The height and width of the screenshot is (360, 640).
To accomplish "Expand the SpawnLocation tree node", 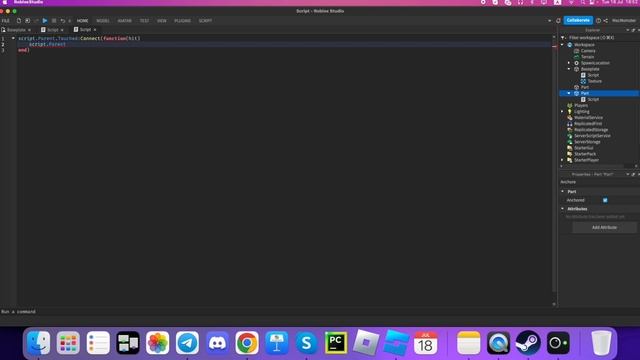I will tap(569, 63).
